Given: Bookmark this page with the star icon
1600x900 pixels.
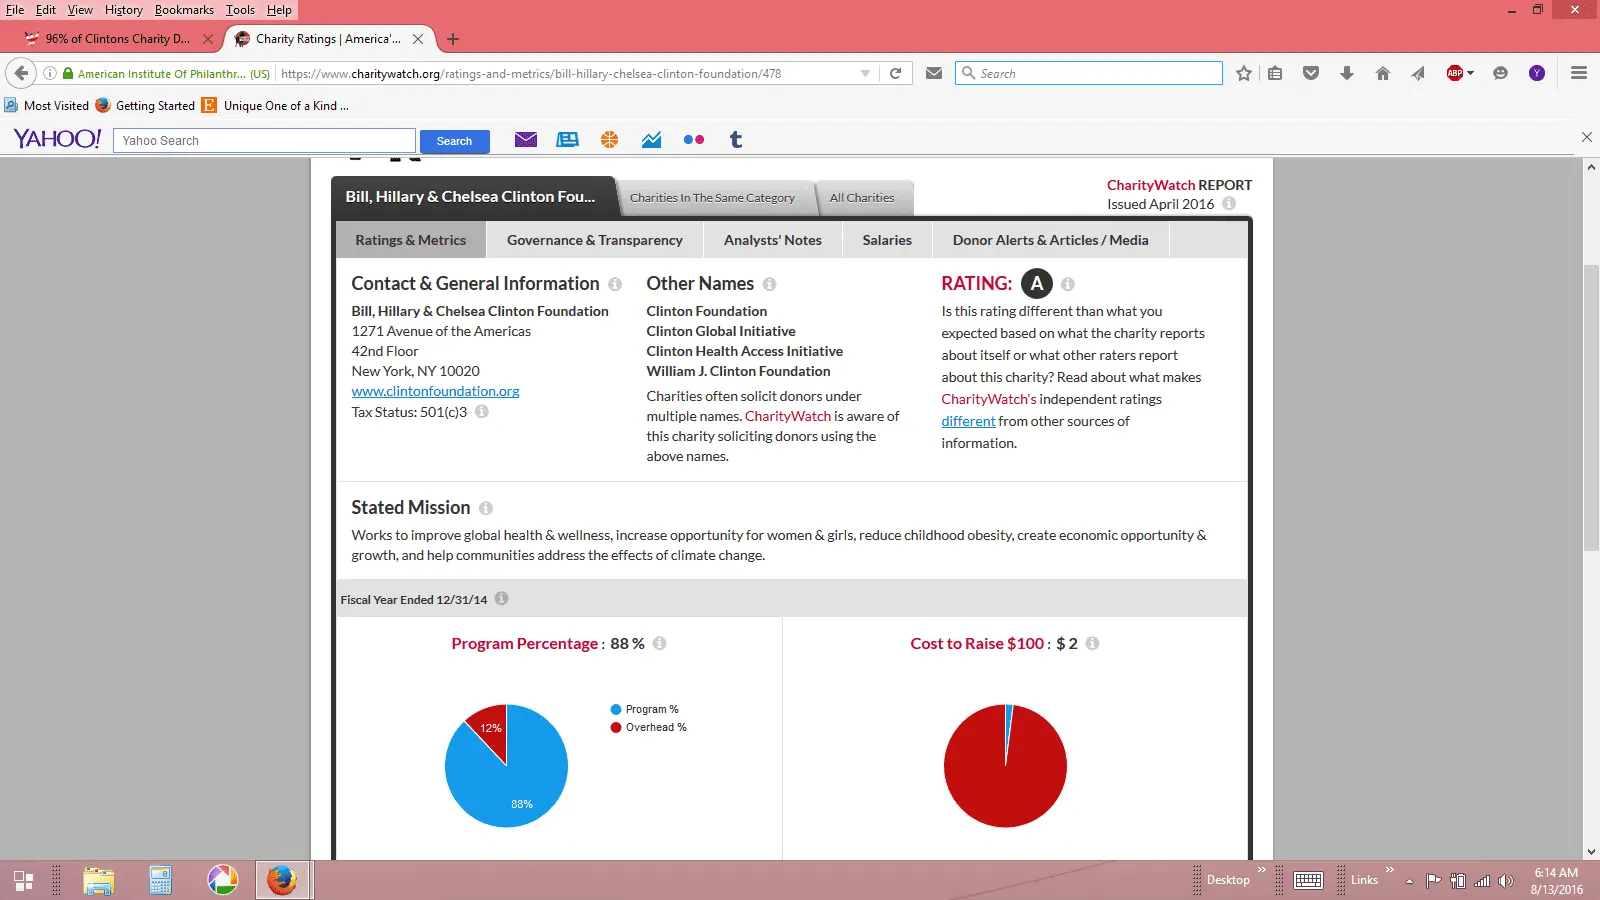Looking at the screenshot, I should [1243, 73].
